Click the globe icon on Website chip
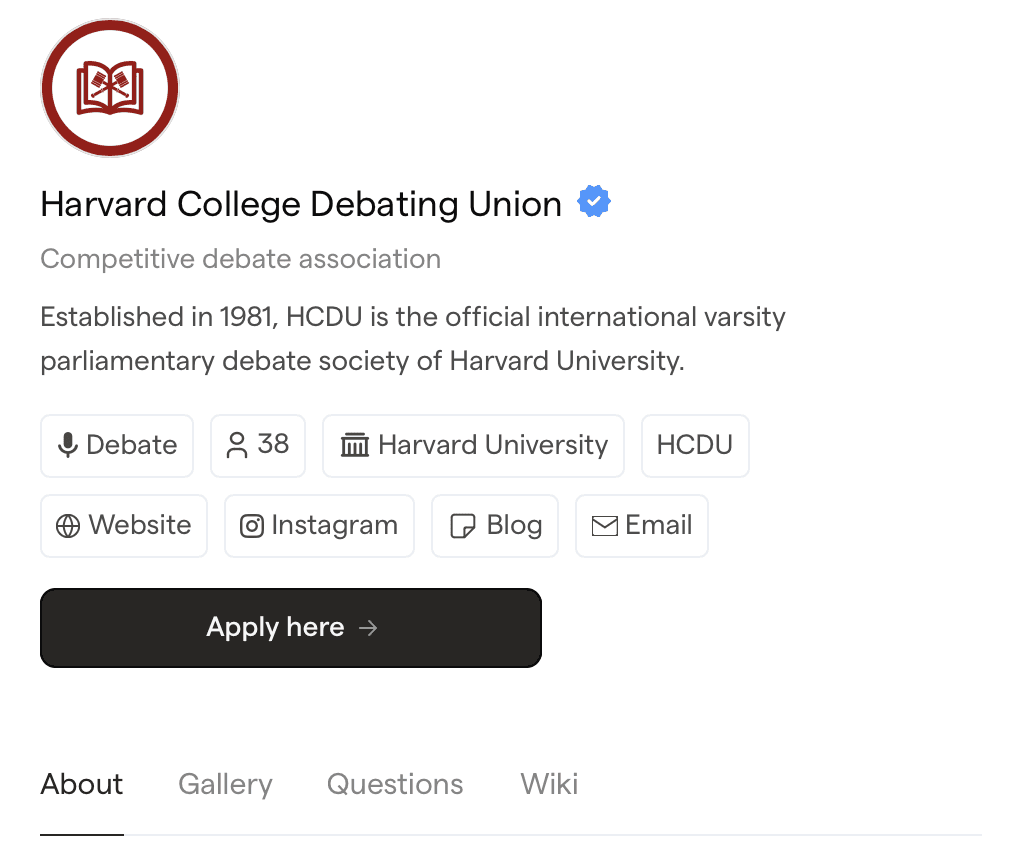The height and width of the screenshot is (868, 1010). coord(68,526)
